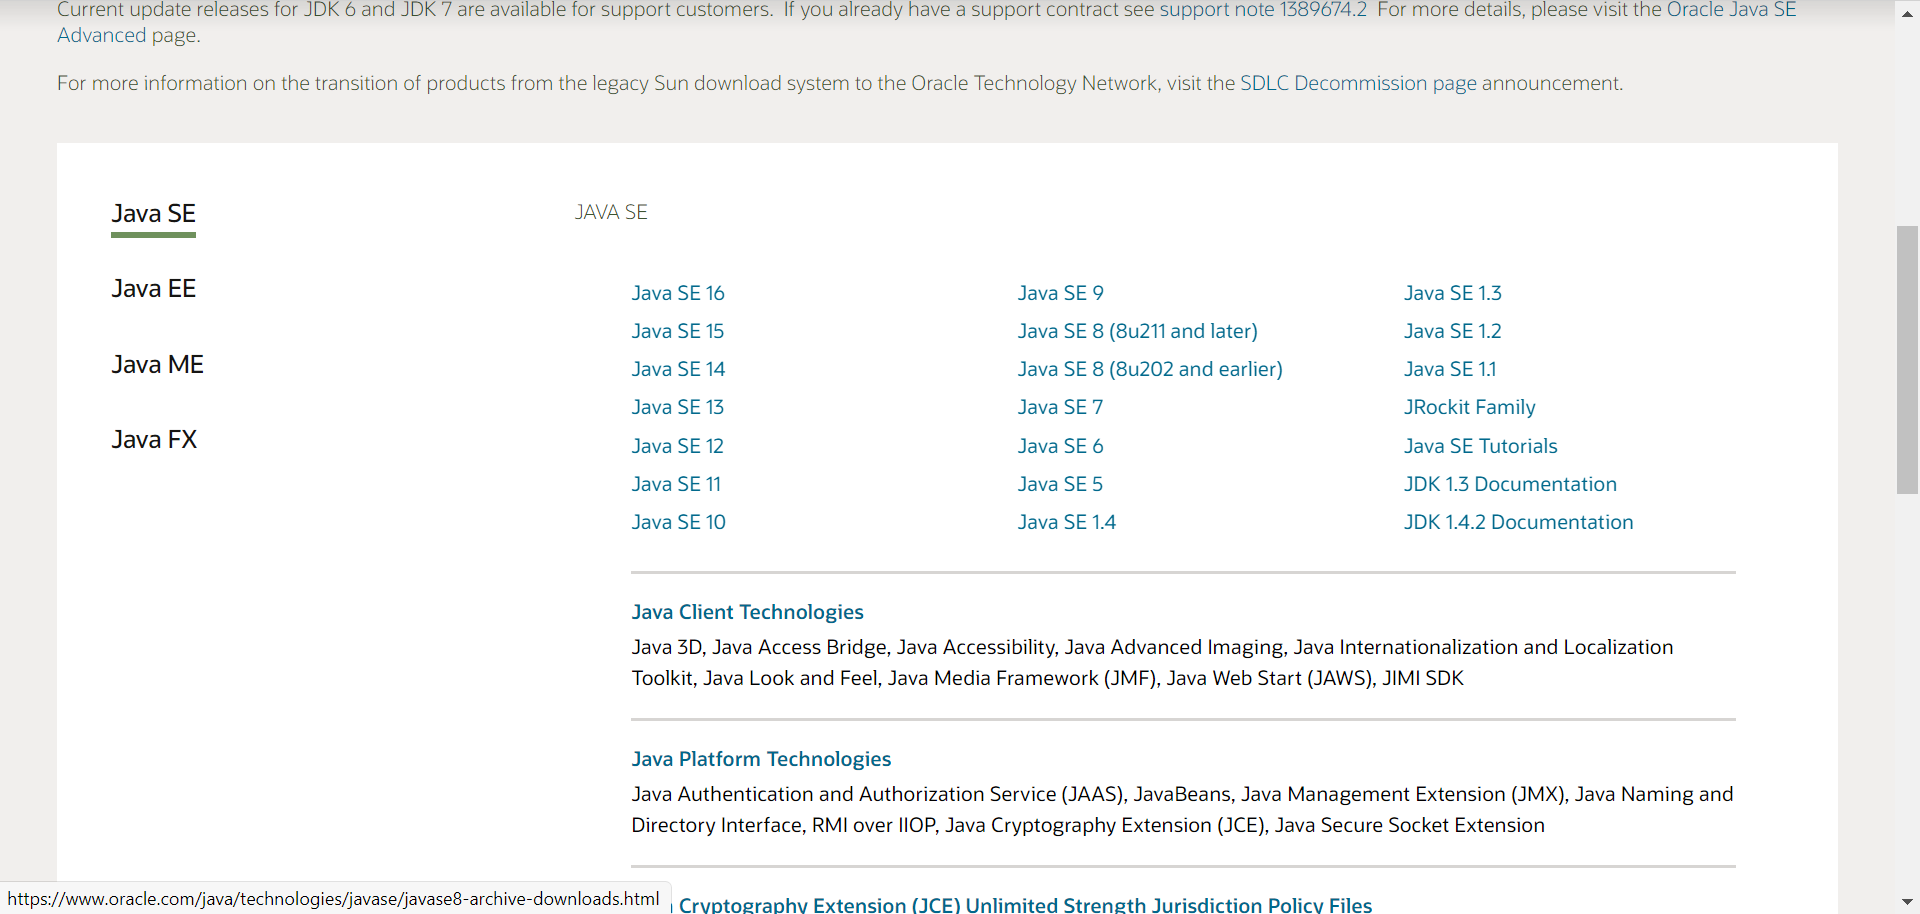Click the scrollbar down arrow
1920x914 pixels.
pyautogui.click(x=1907, y=902)
